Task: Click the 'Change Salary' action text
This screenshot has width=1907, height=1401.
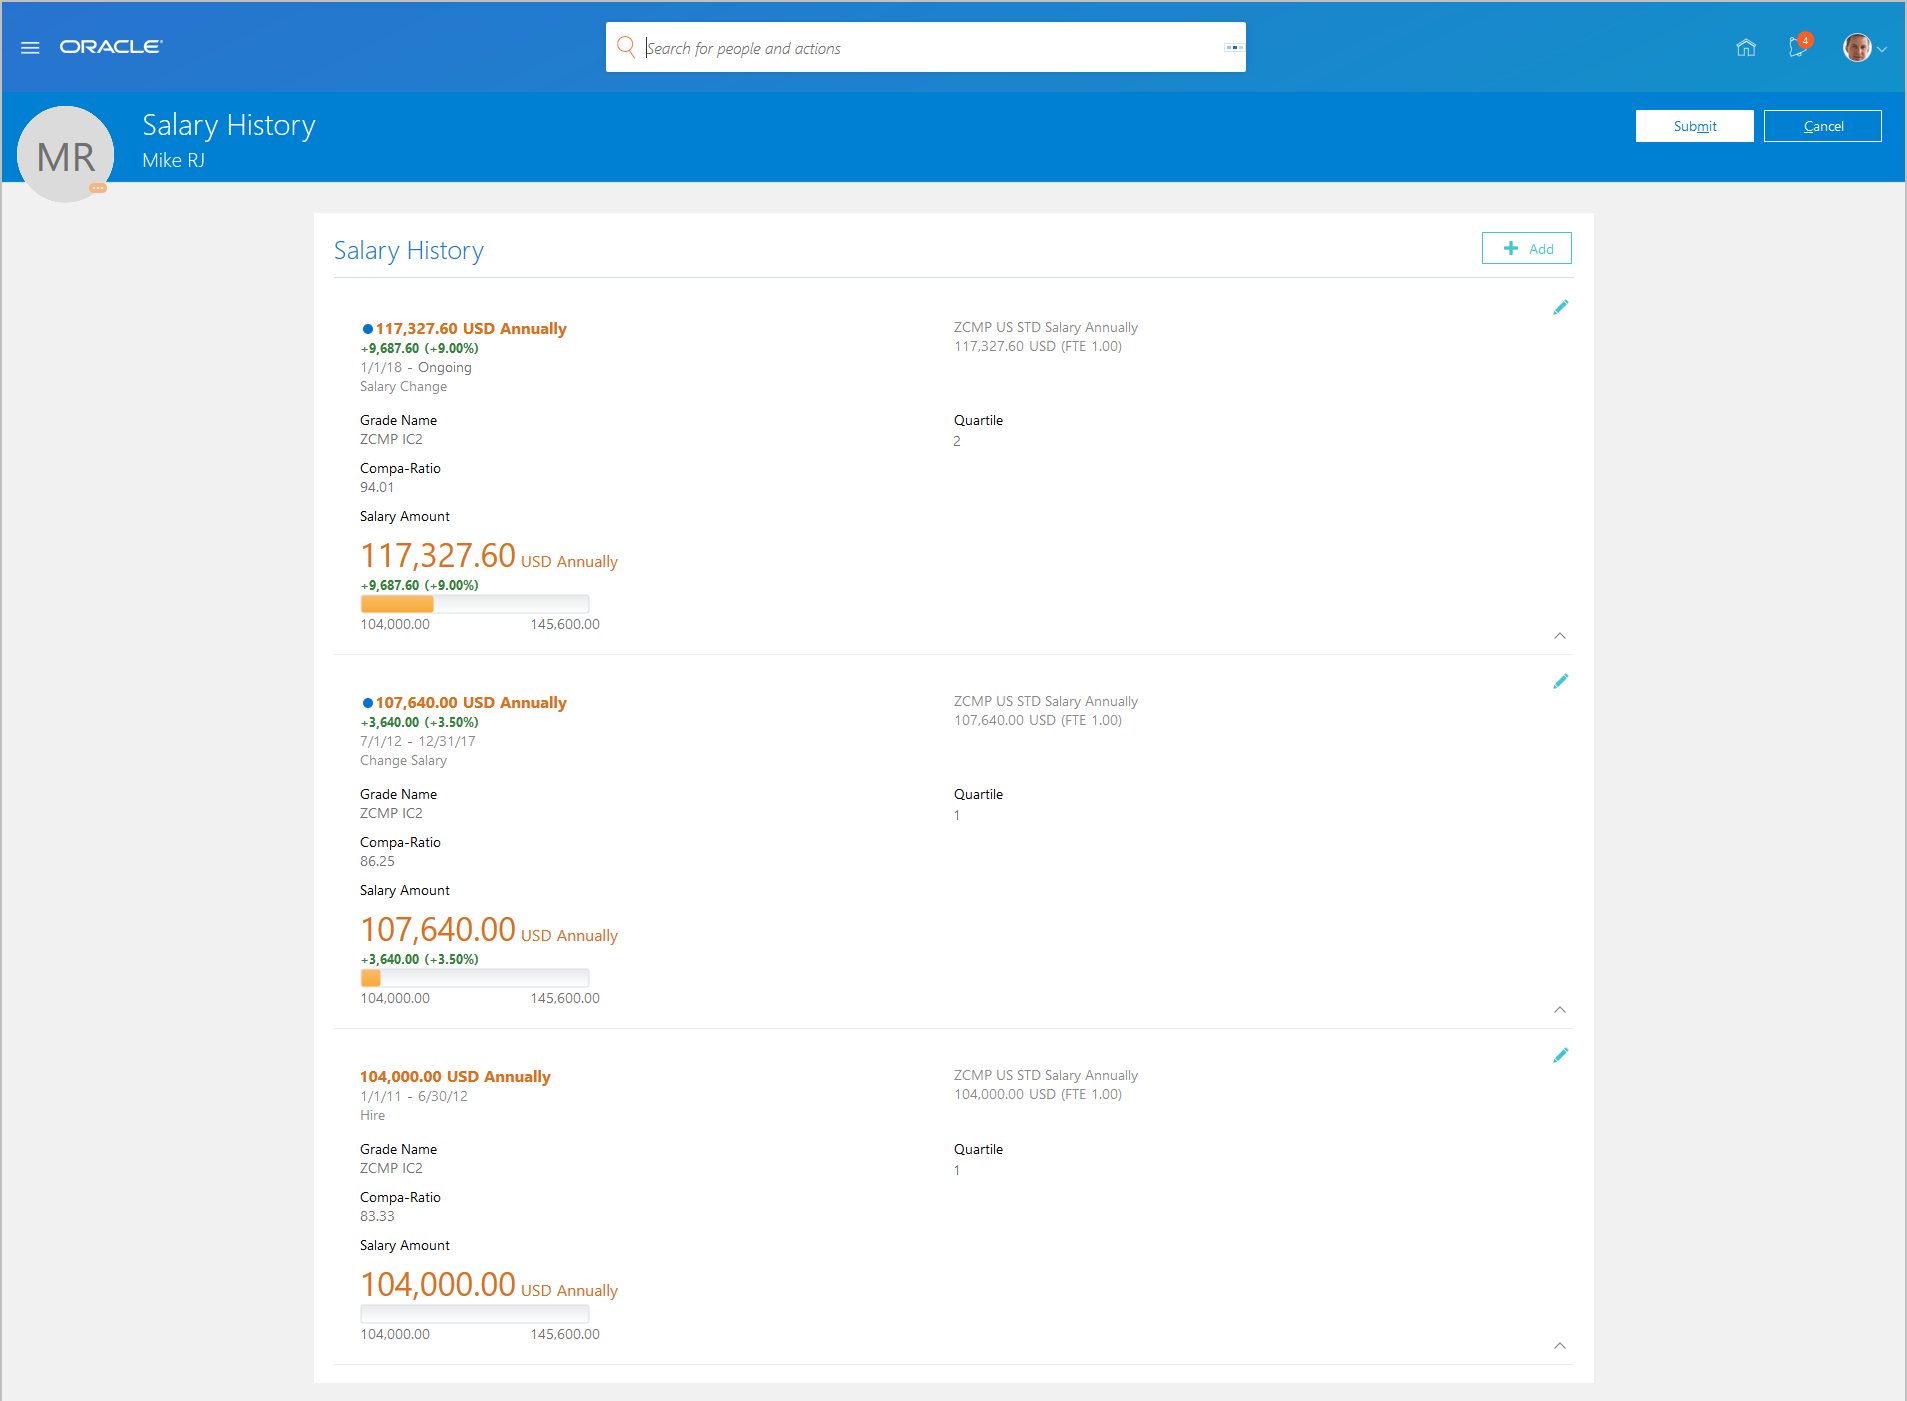Action: [403, 760]
